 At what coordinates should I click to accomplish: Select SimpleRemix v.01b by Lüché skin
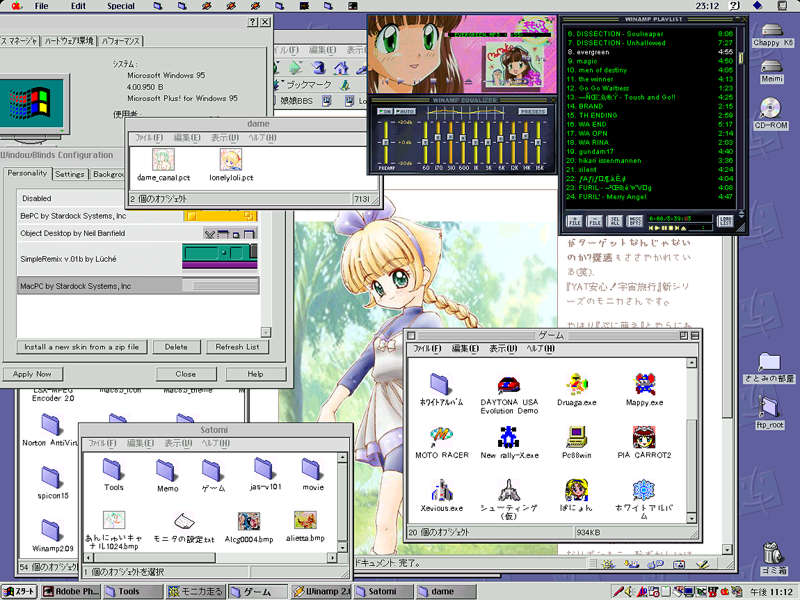[138, 259]
